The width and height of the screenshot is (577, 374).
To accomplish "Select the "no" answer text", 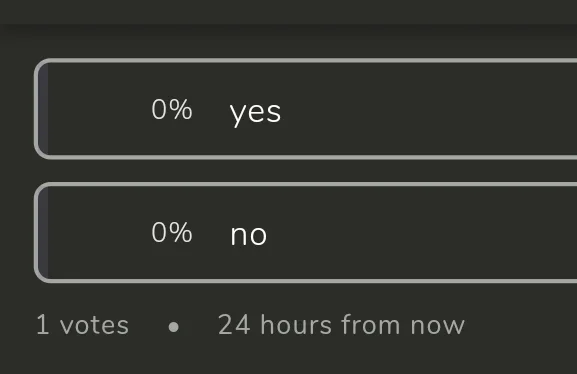I will (x=249, y=235).
